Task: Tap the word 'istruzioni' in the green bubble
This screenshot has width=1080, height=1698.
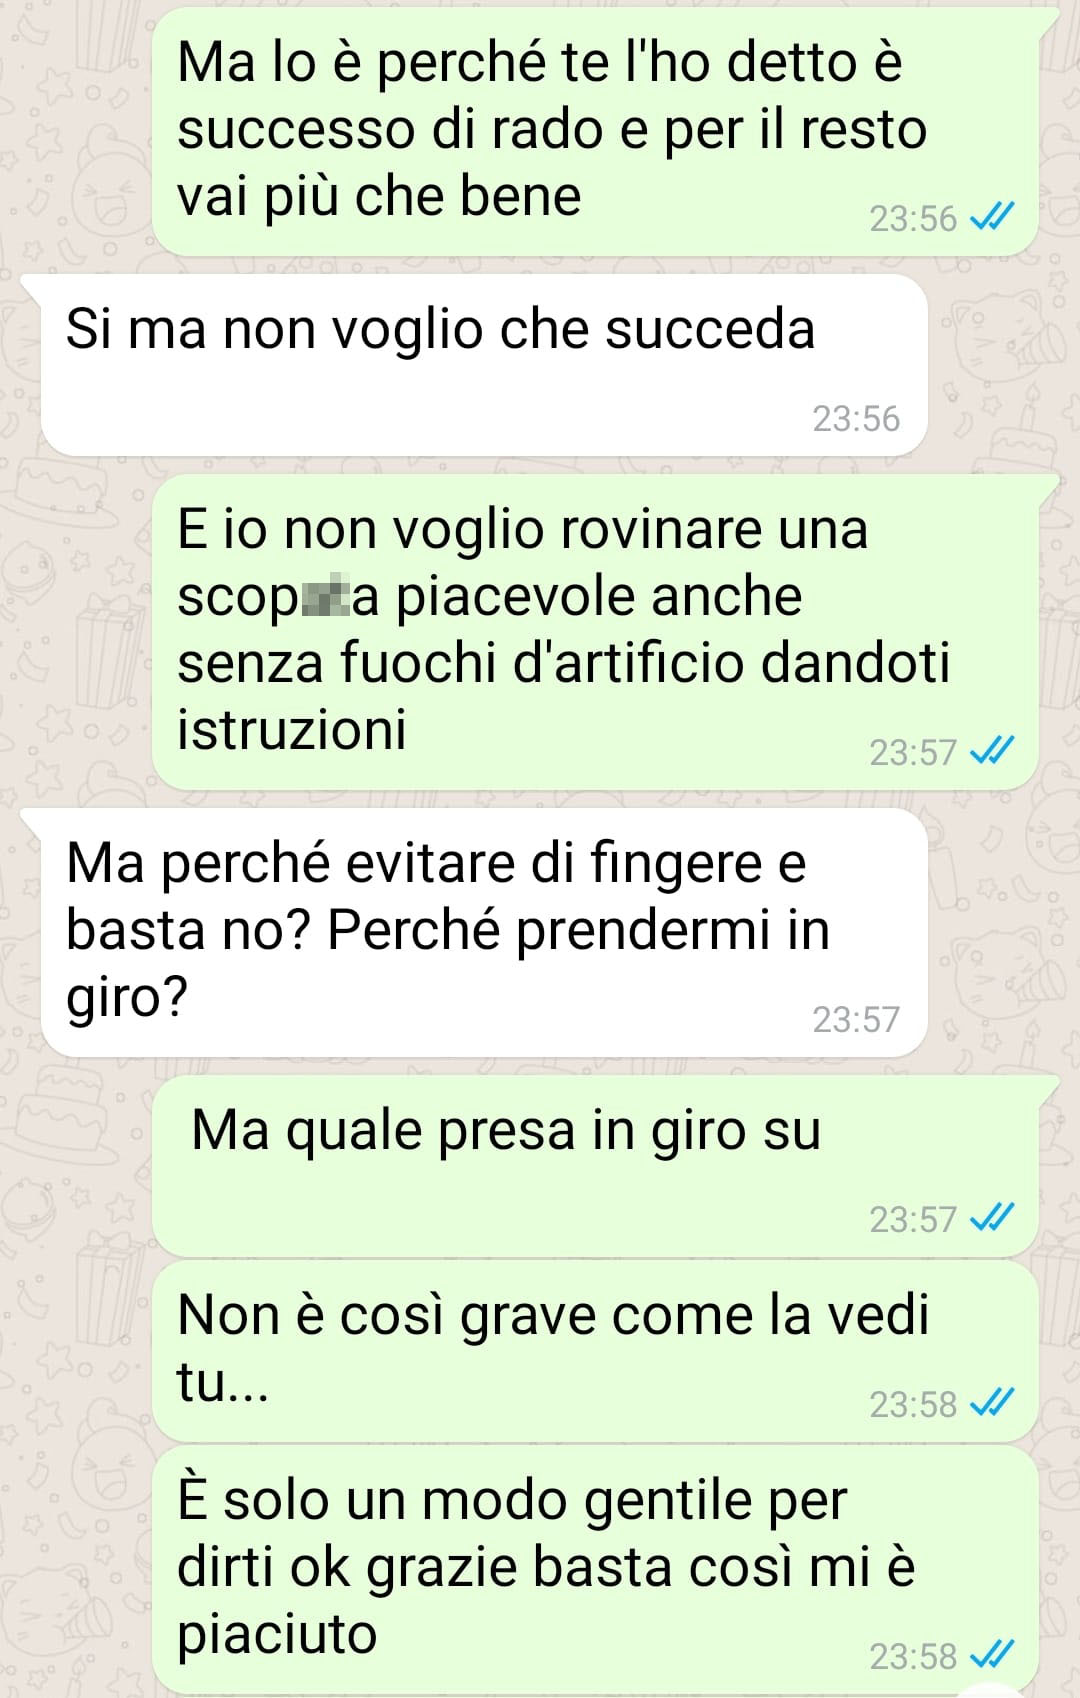Action: click(292, 729)
